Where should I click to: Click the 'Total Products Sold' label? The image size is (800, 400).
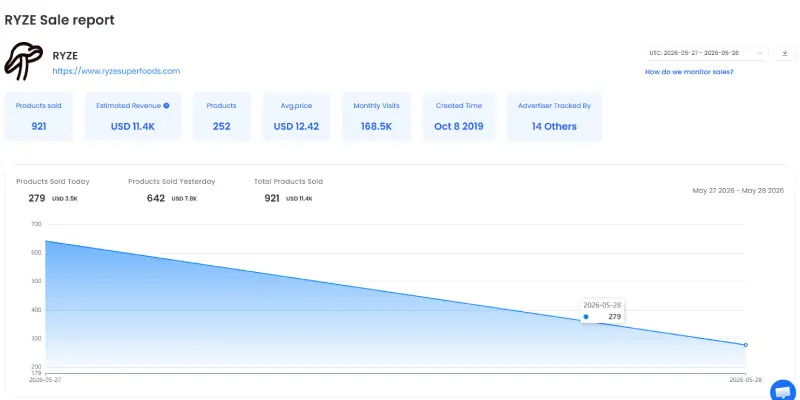click(288, 182)
